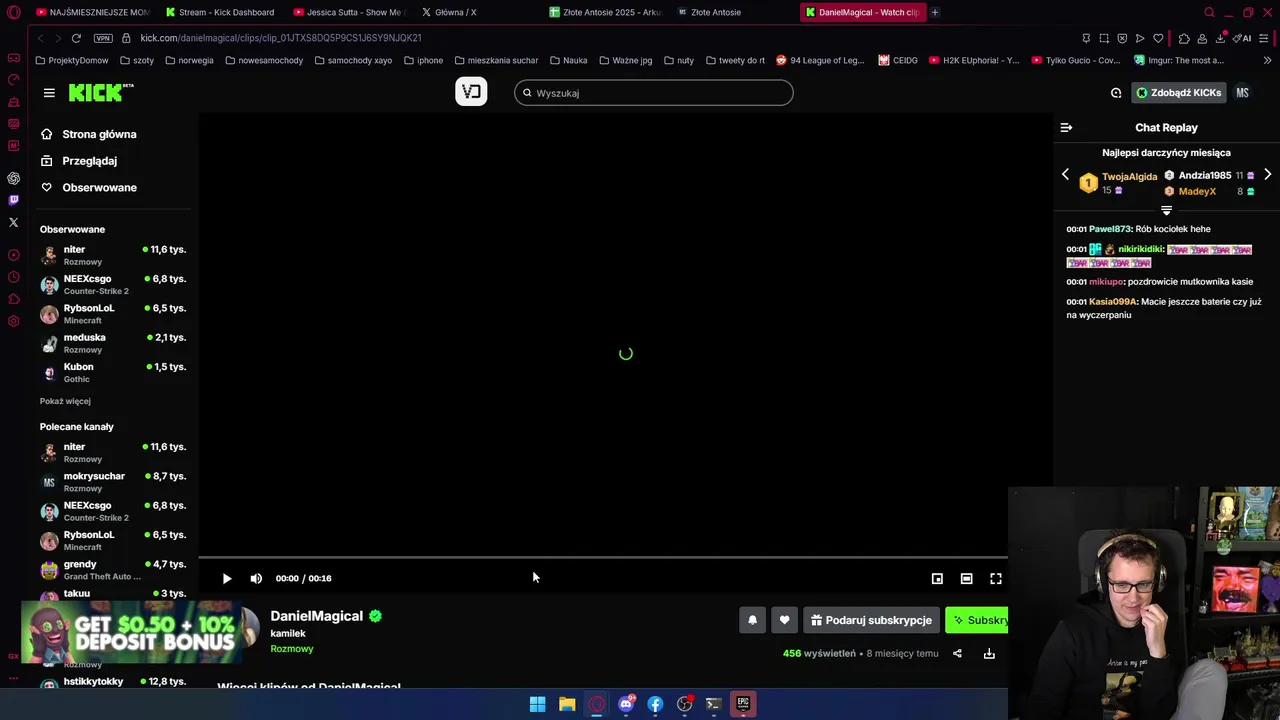Open Discord from taskbar
The width and height of the screenshot is (1280, 720).
click(x=626, y=704)
